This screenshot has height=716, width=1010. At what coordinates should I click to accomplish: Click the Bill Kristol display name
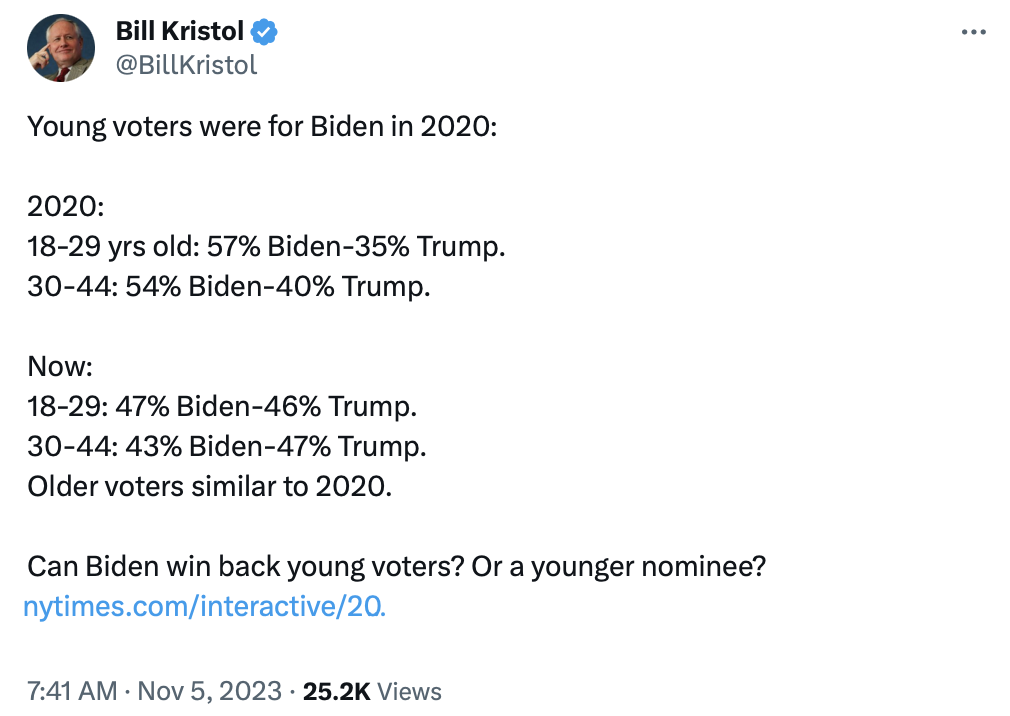coord(179,32)
